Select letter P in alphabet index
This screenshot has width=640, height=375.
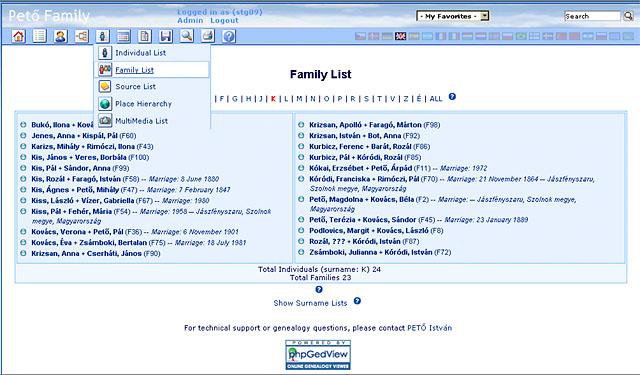340,99
